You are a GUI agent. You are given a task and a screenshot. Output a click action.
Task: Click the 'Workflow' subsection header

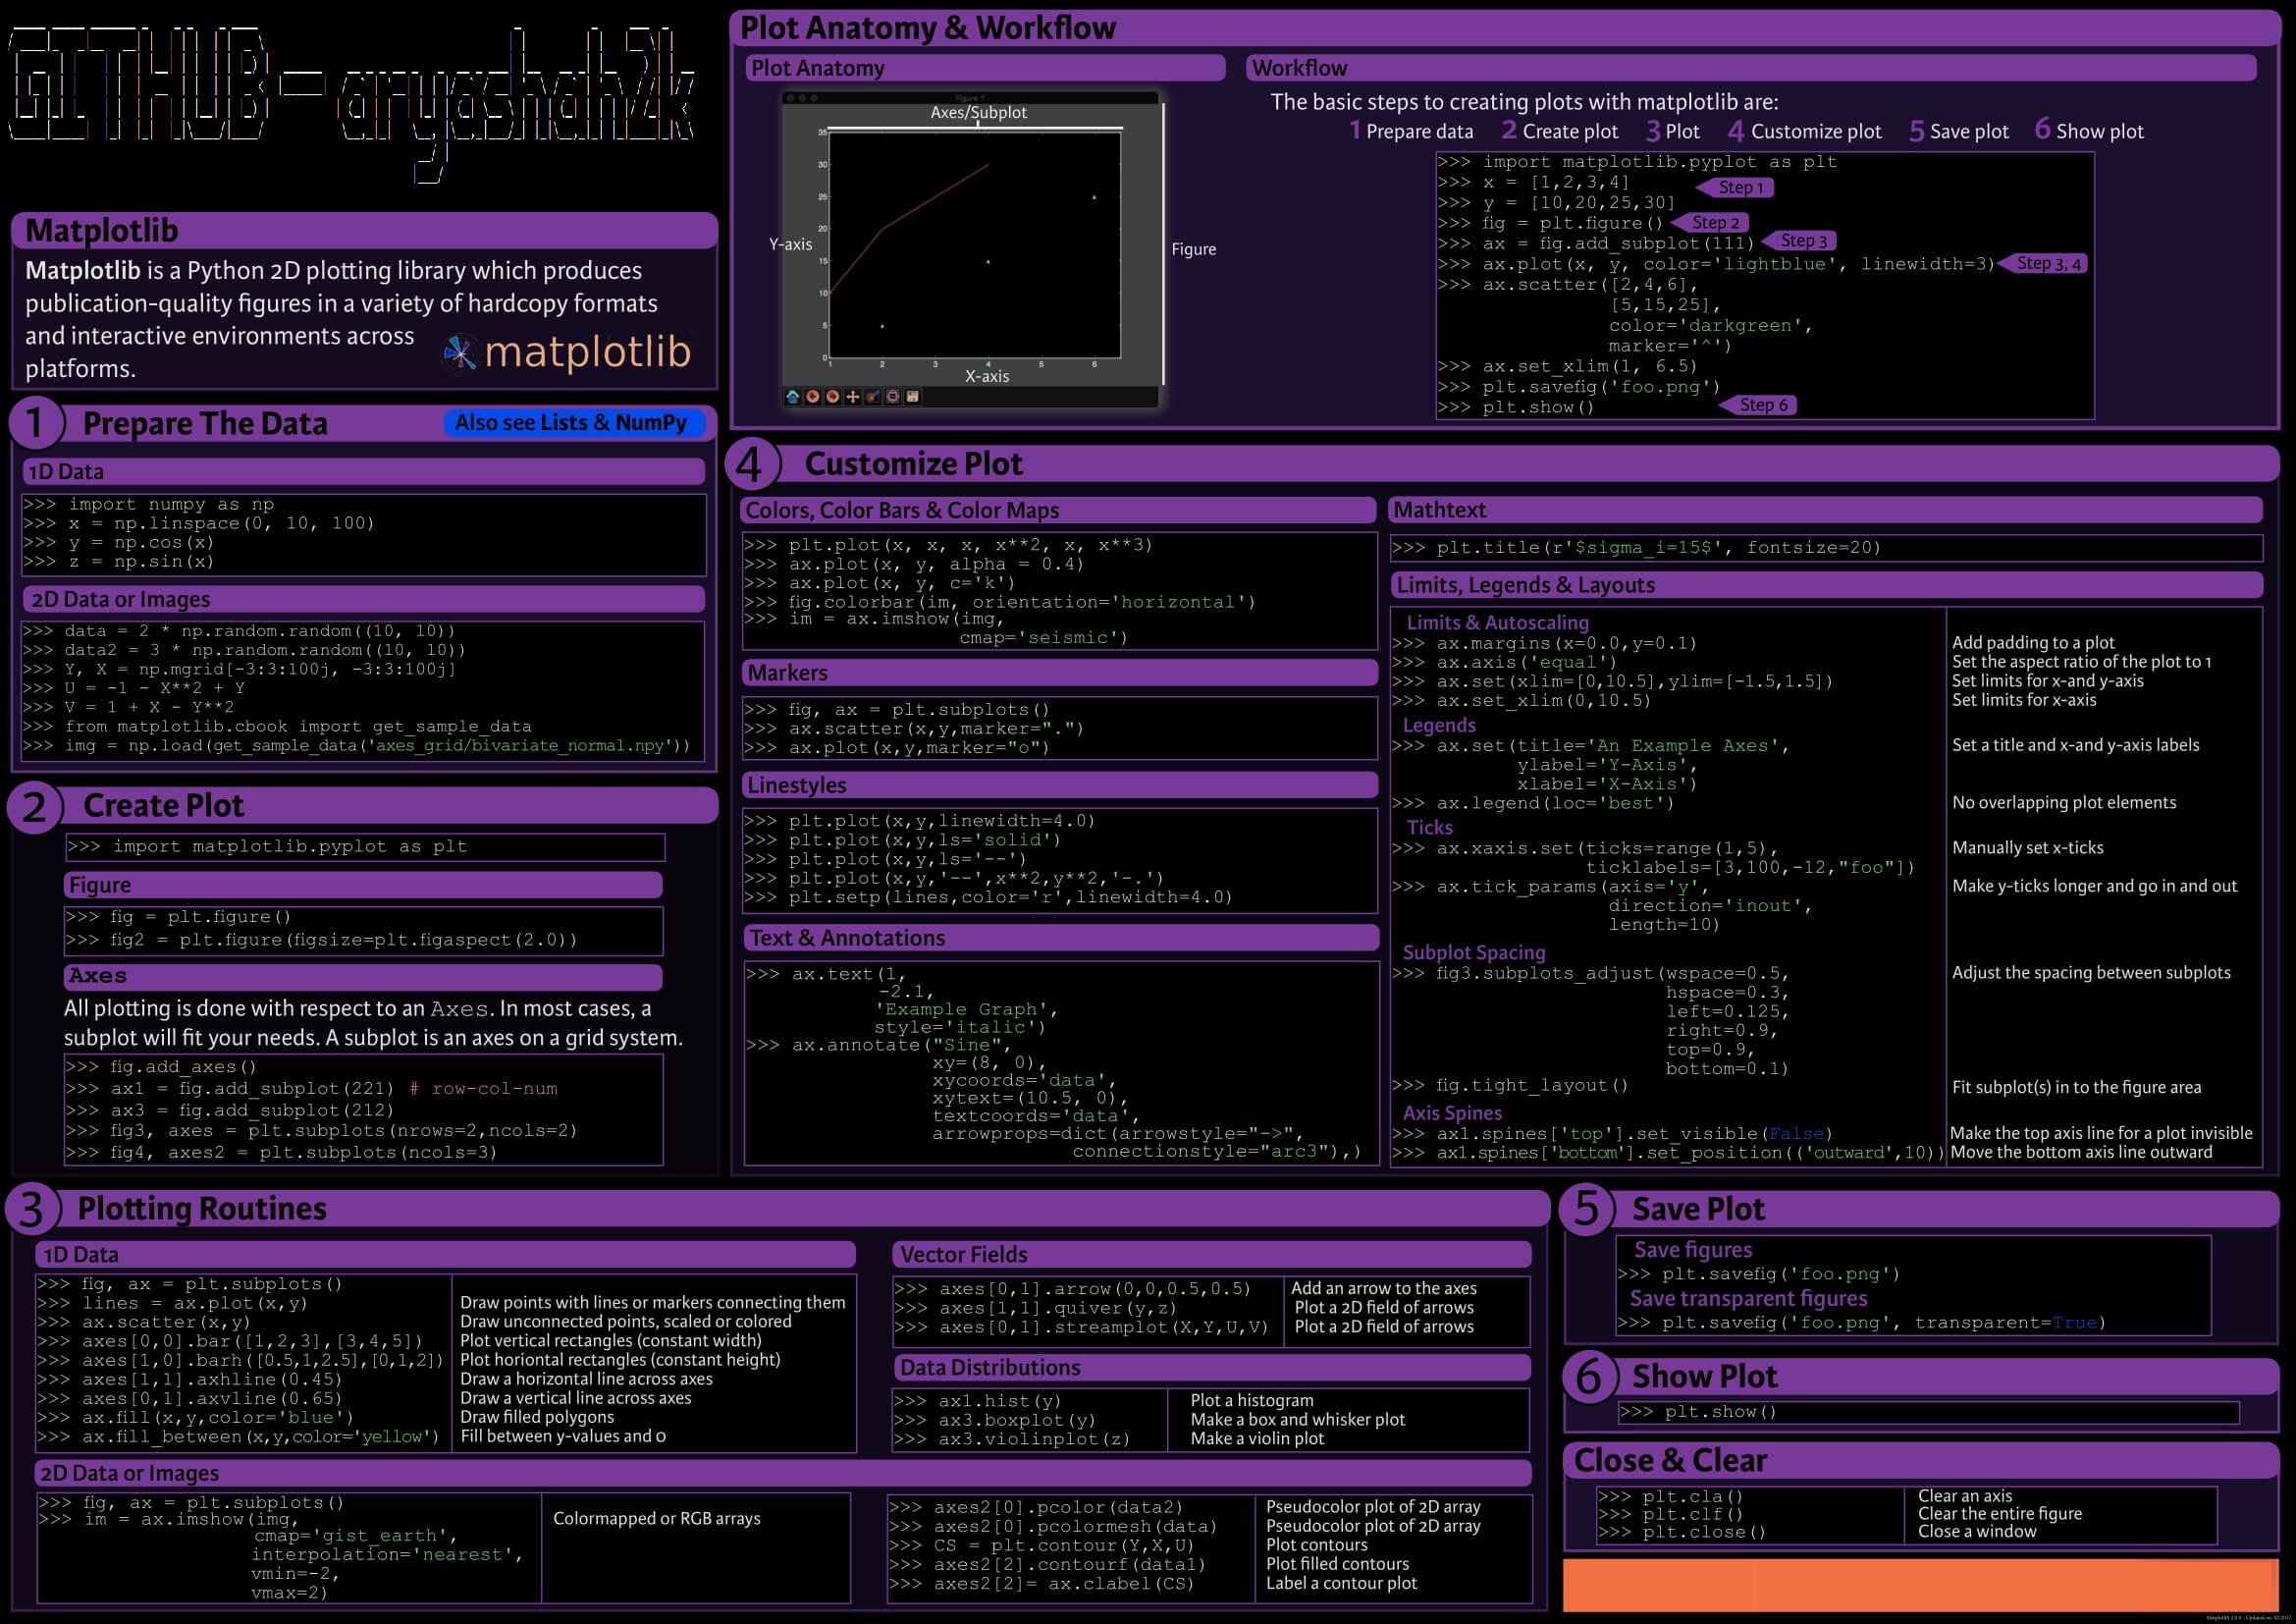(x=1751, y=68)
